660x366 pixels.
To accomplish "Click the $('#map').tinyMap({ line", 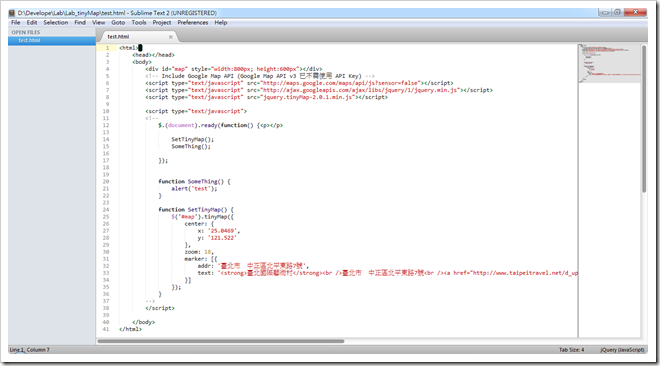I will [202, 217].
